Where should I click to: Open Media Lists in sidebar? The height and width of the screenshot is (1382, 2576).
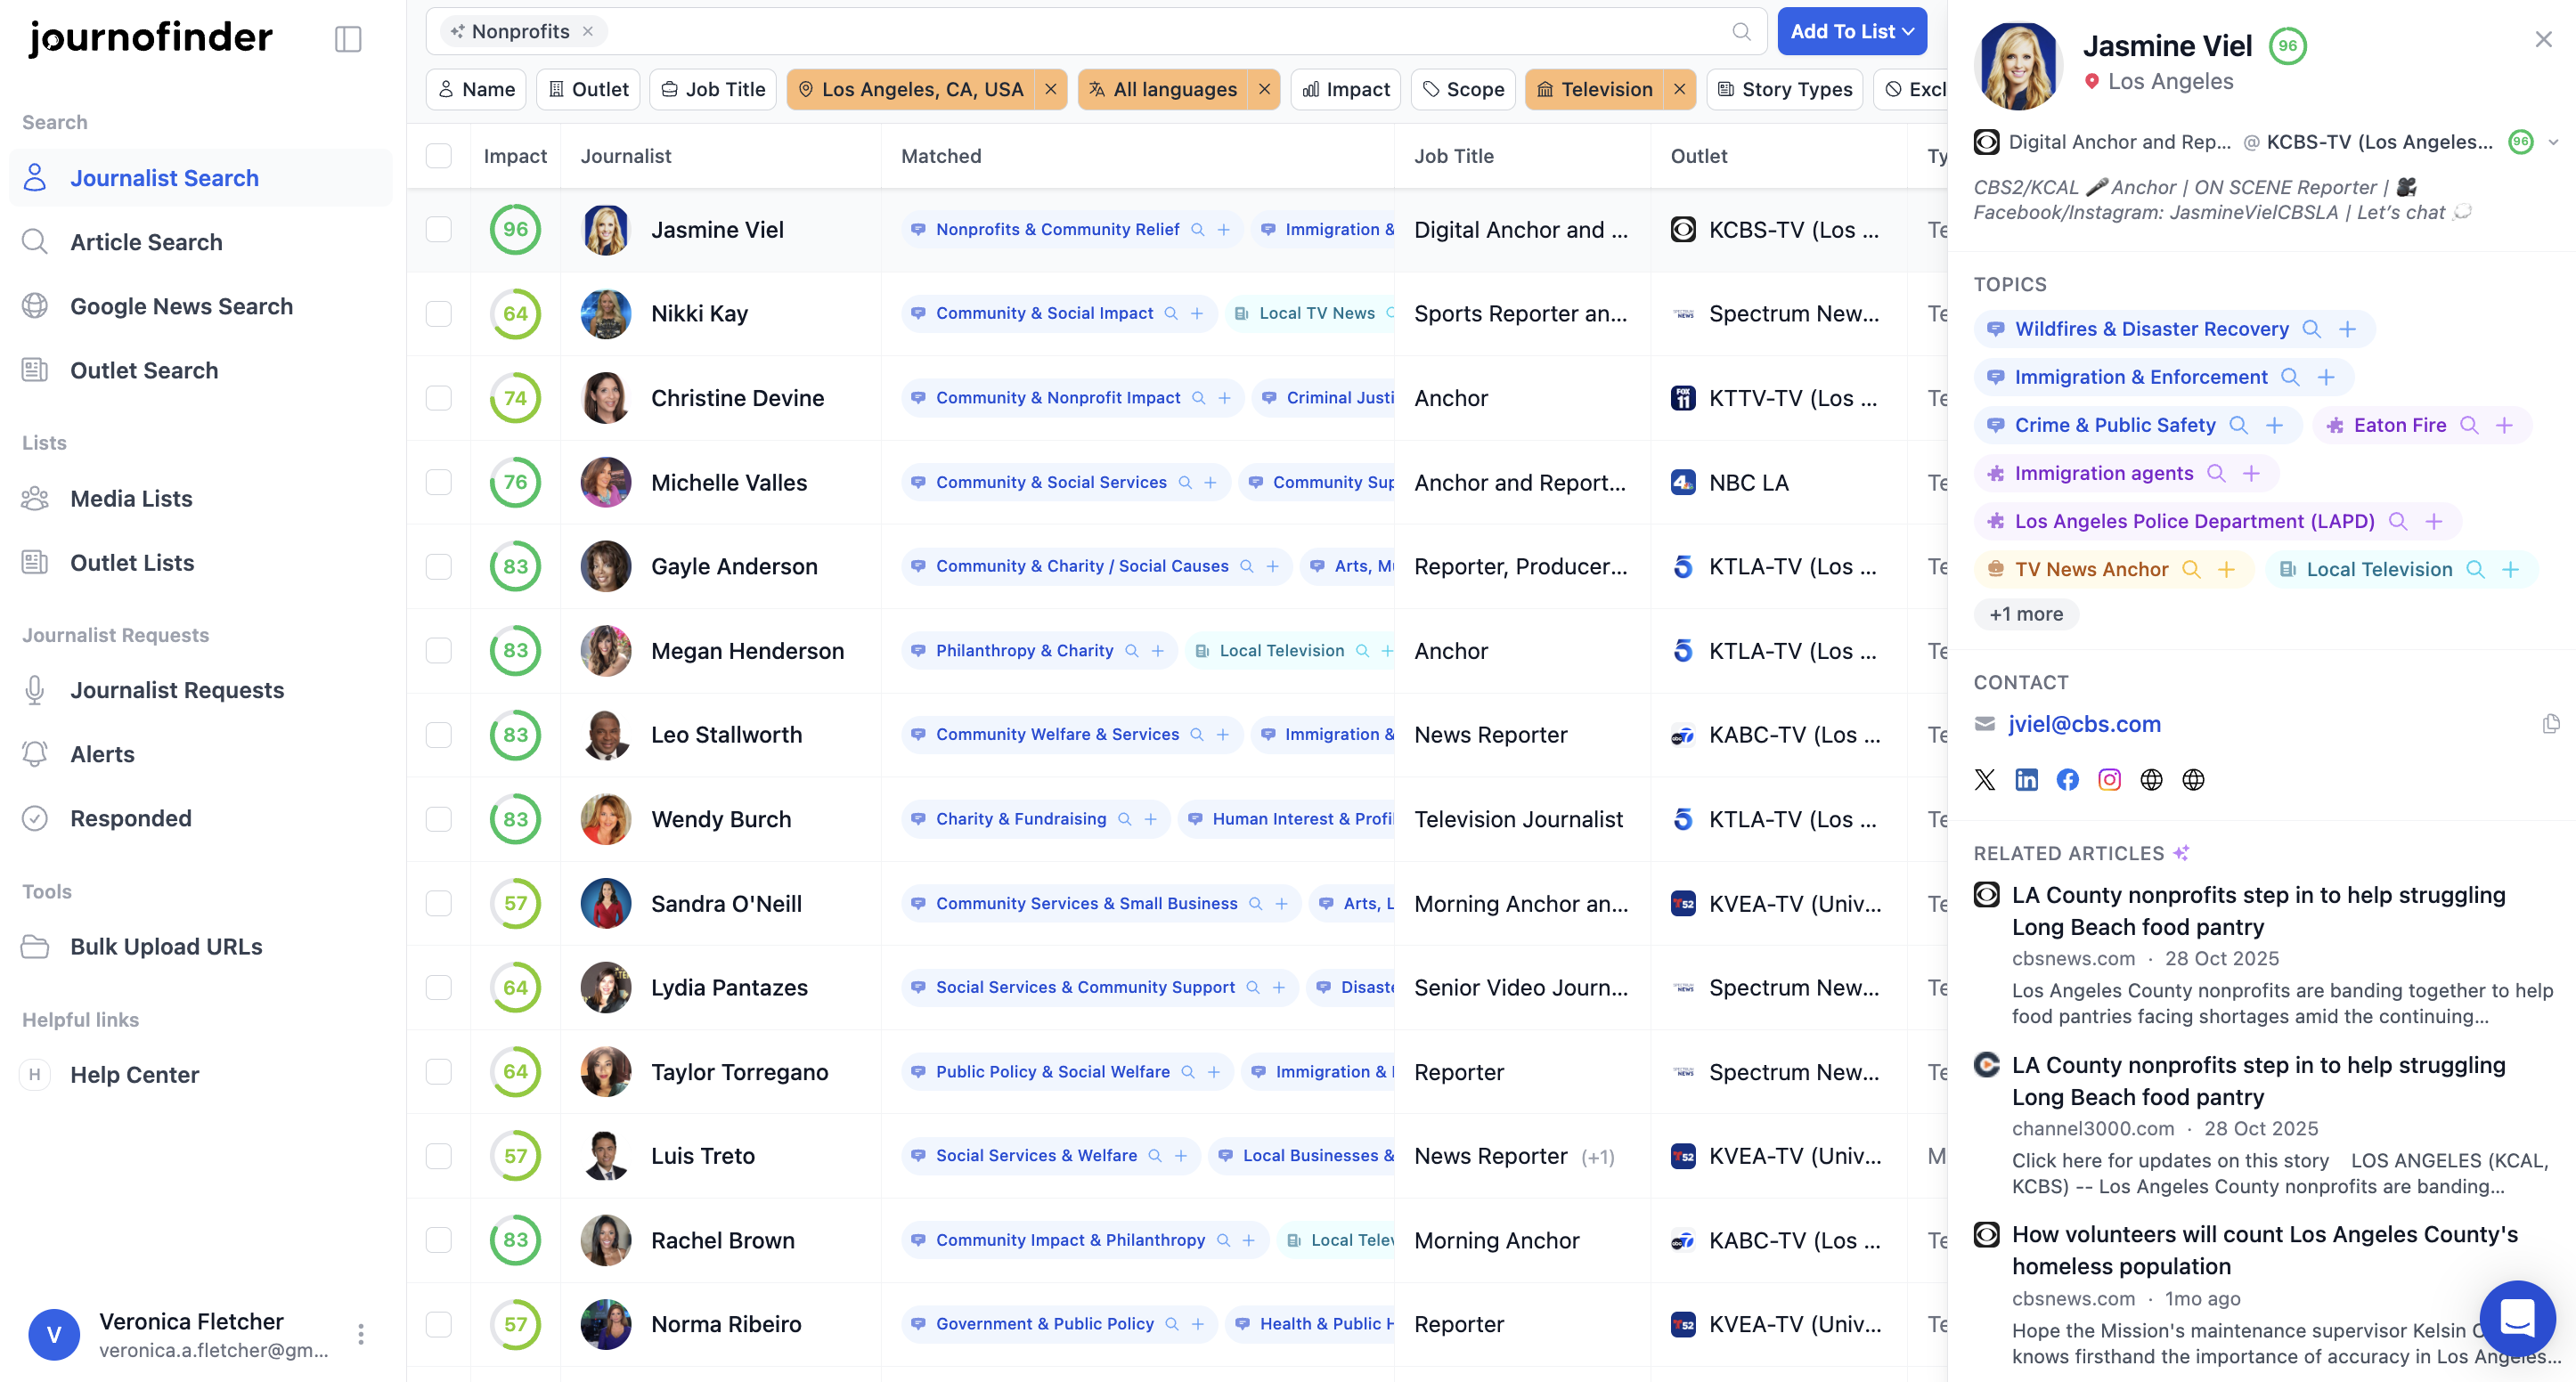pyautogui.click(x=131, y=498)
